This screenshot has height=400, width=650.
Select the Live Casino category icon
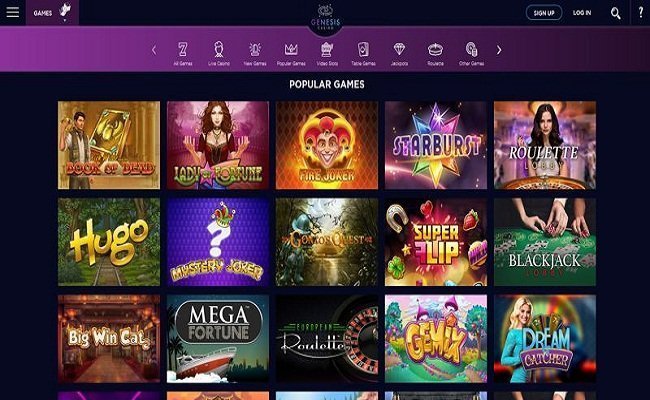[x=219, y=49]
